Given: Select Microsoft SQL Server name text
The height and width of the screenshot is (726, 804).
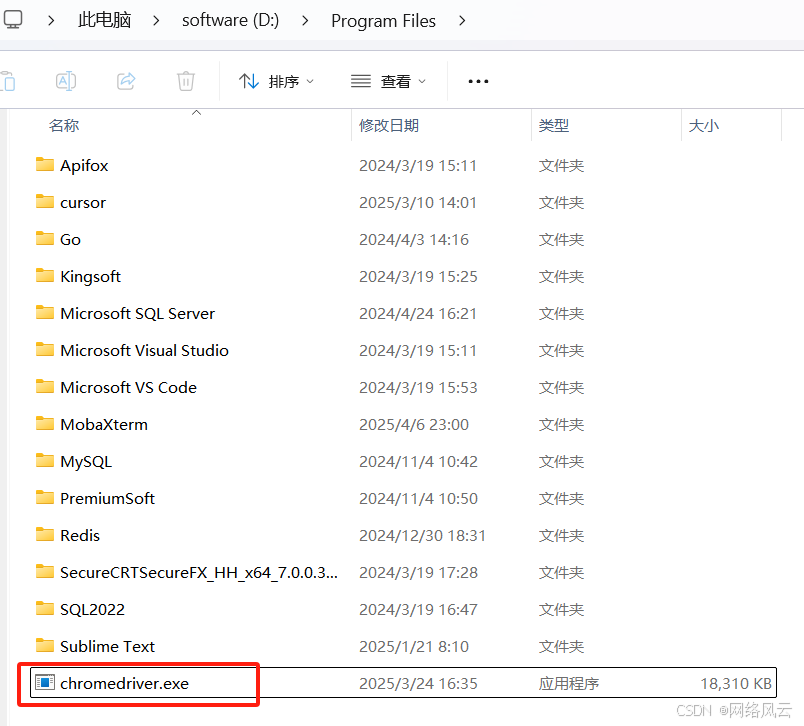Looking at the screenshot, I should 137,313.
